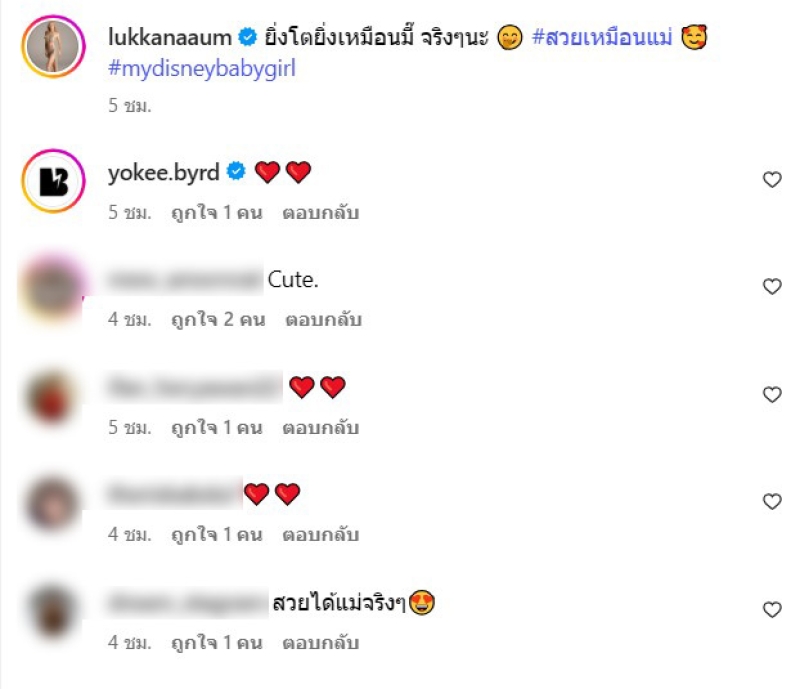Click the 5 ชม. timestamp under the caption

[130, 106]
